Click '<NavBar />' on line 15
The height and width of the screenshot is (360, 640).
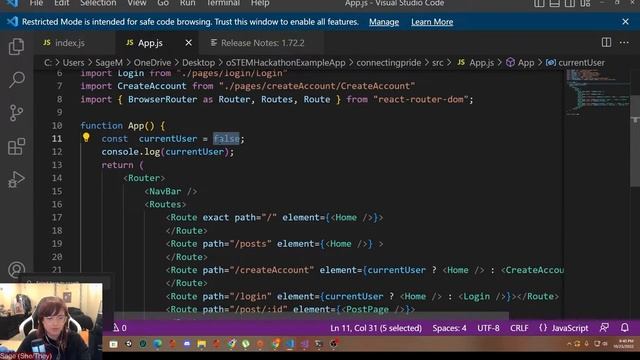[171, 191]
